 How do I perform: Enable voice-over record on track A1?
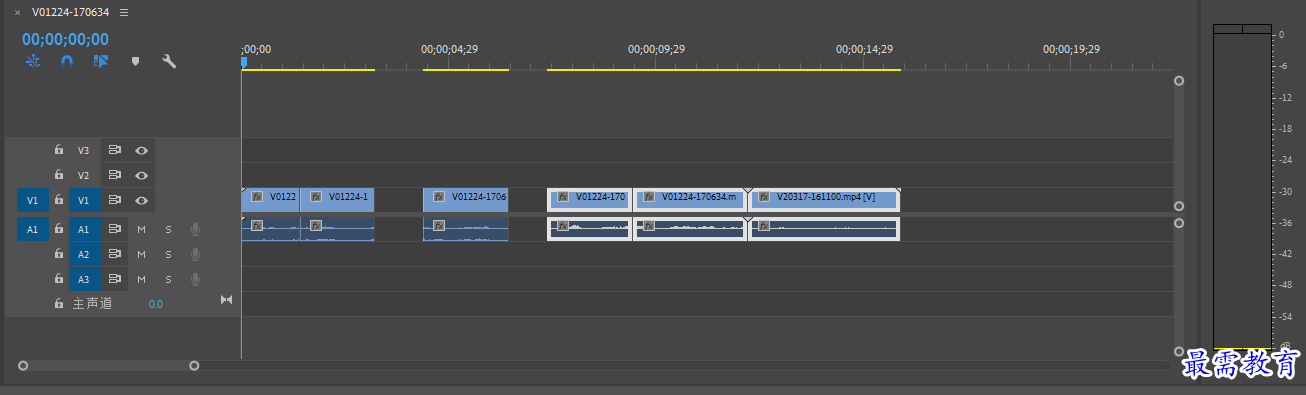[x=195, y=229]
